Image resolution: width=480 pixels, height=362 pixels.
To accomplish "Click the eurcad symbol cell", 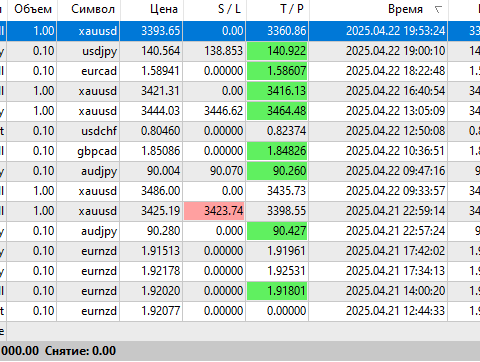I will (99, 71).
